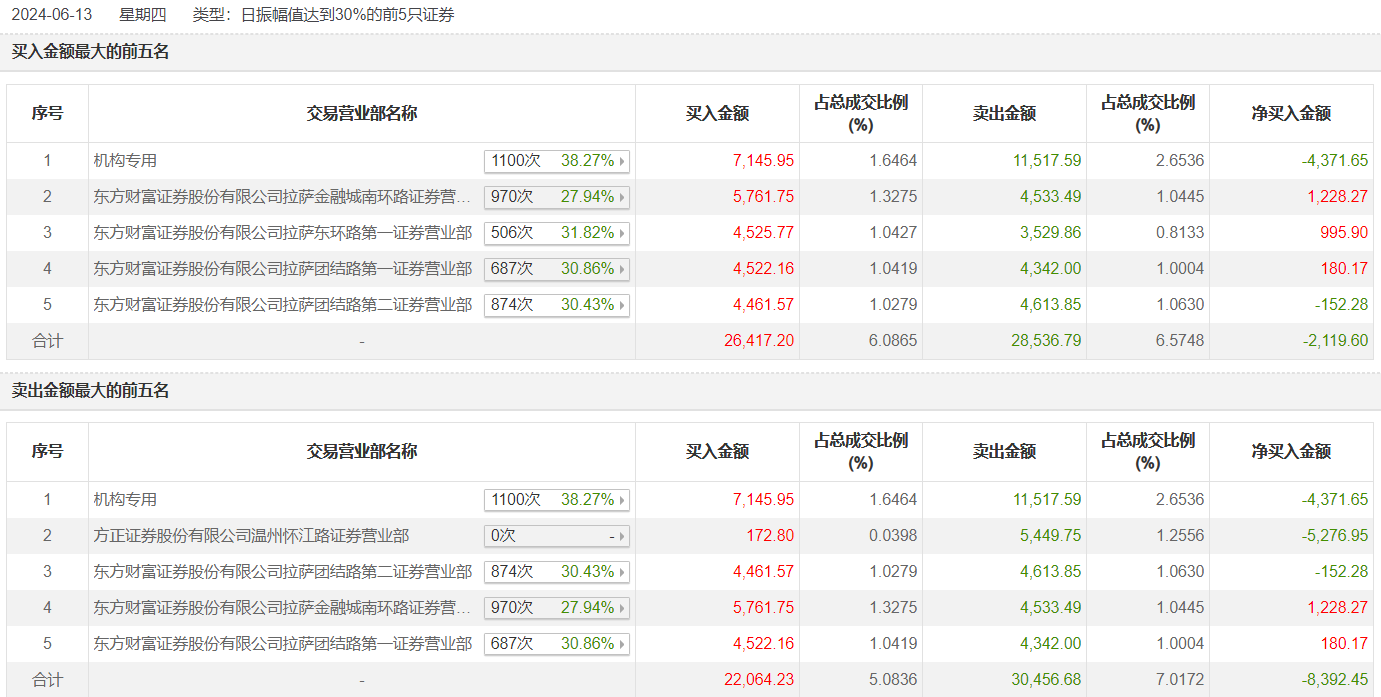The image size is (1381, 697).
Task: Click the 星期四 weekday label
Action: tap(142, 15)
